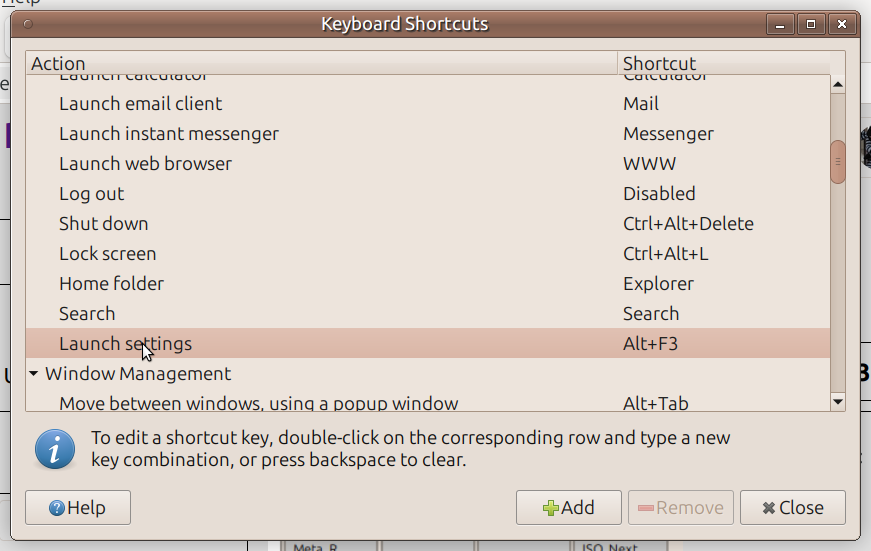The height and width of the screenshot is (551, 871).
Task: Click the Alt+F3 shortcut cell
Action: (651, 344)
